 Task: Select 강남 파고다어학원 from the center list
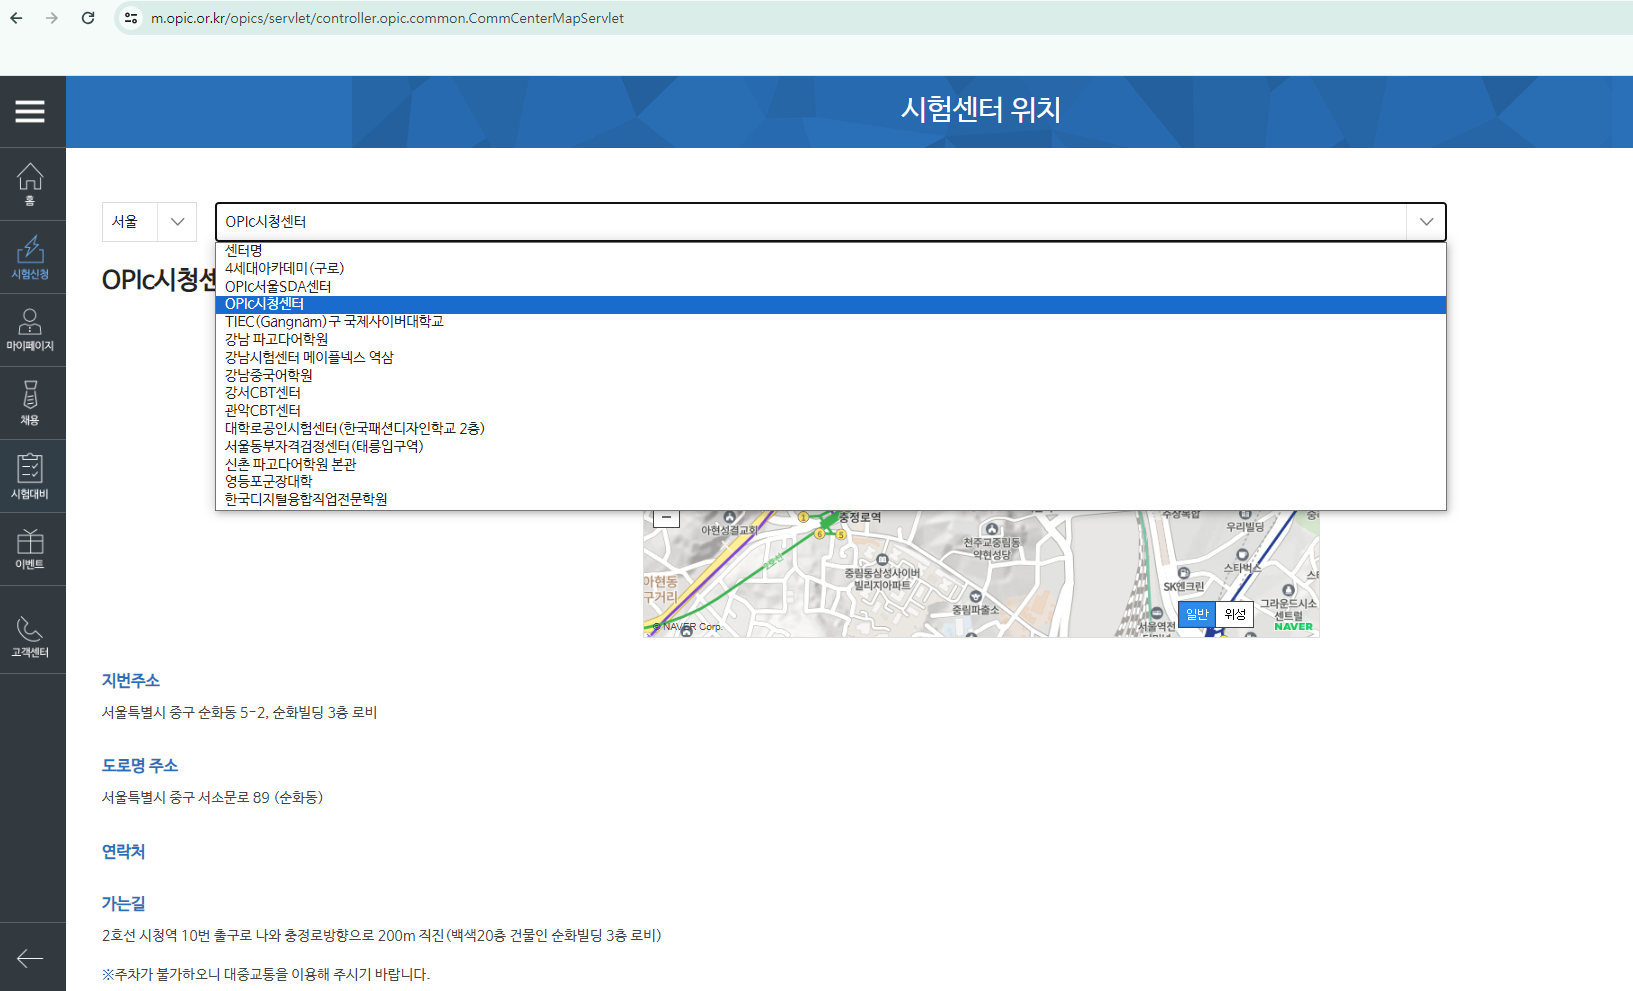point(277,339)
